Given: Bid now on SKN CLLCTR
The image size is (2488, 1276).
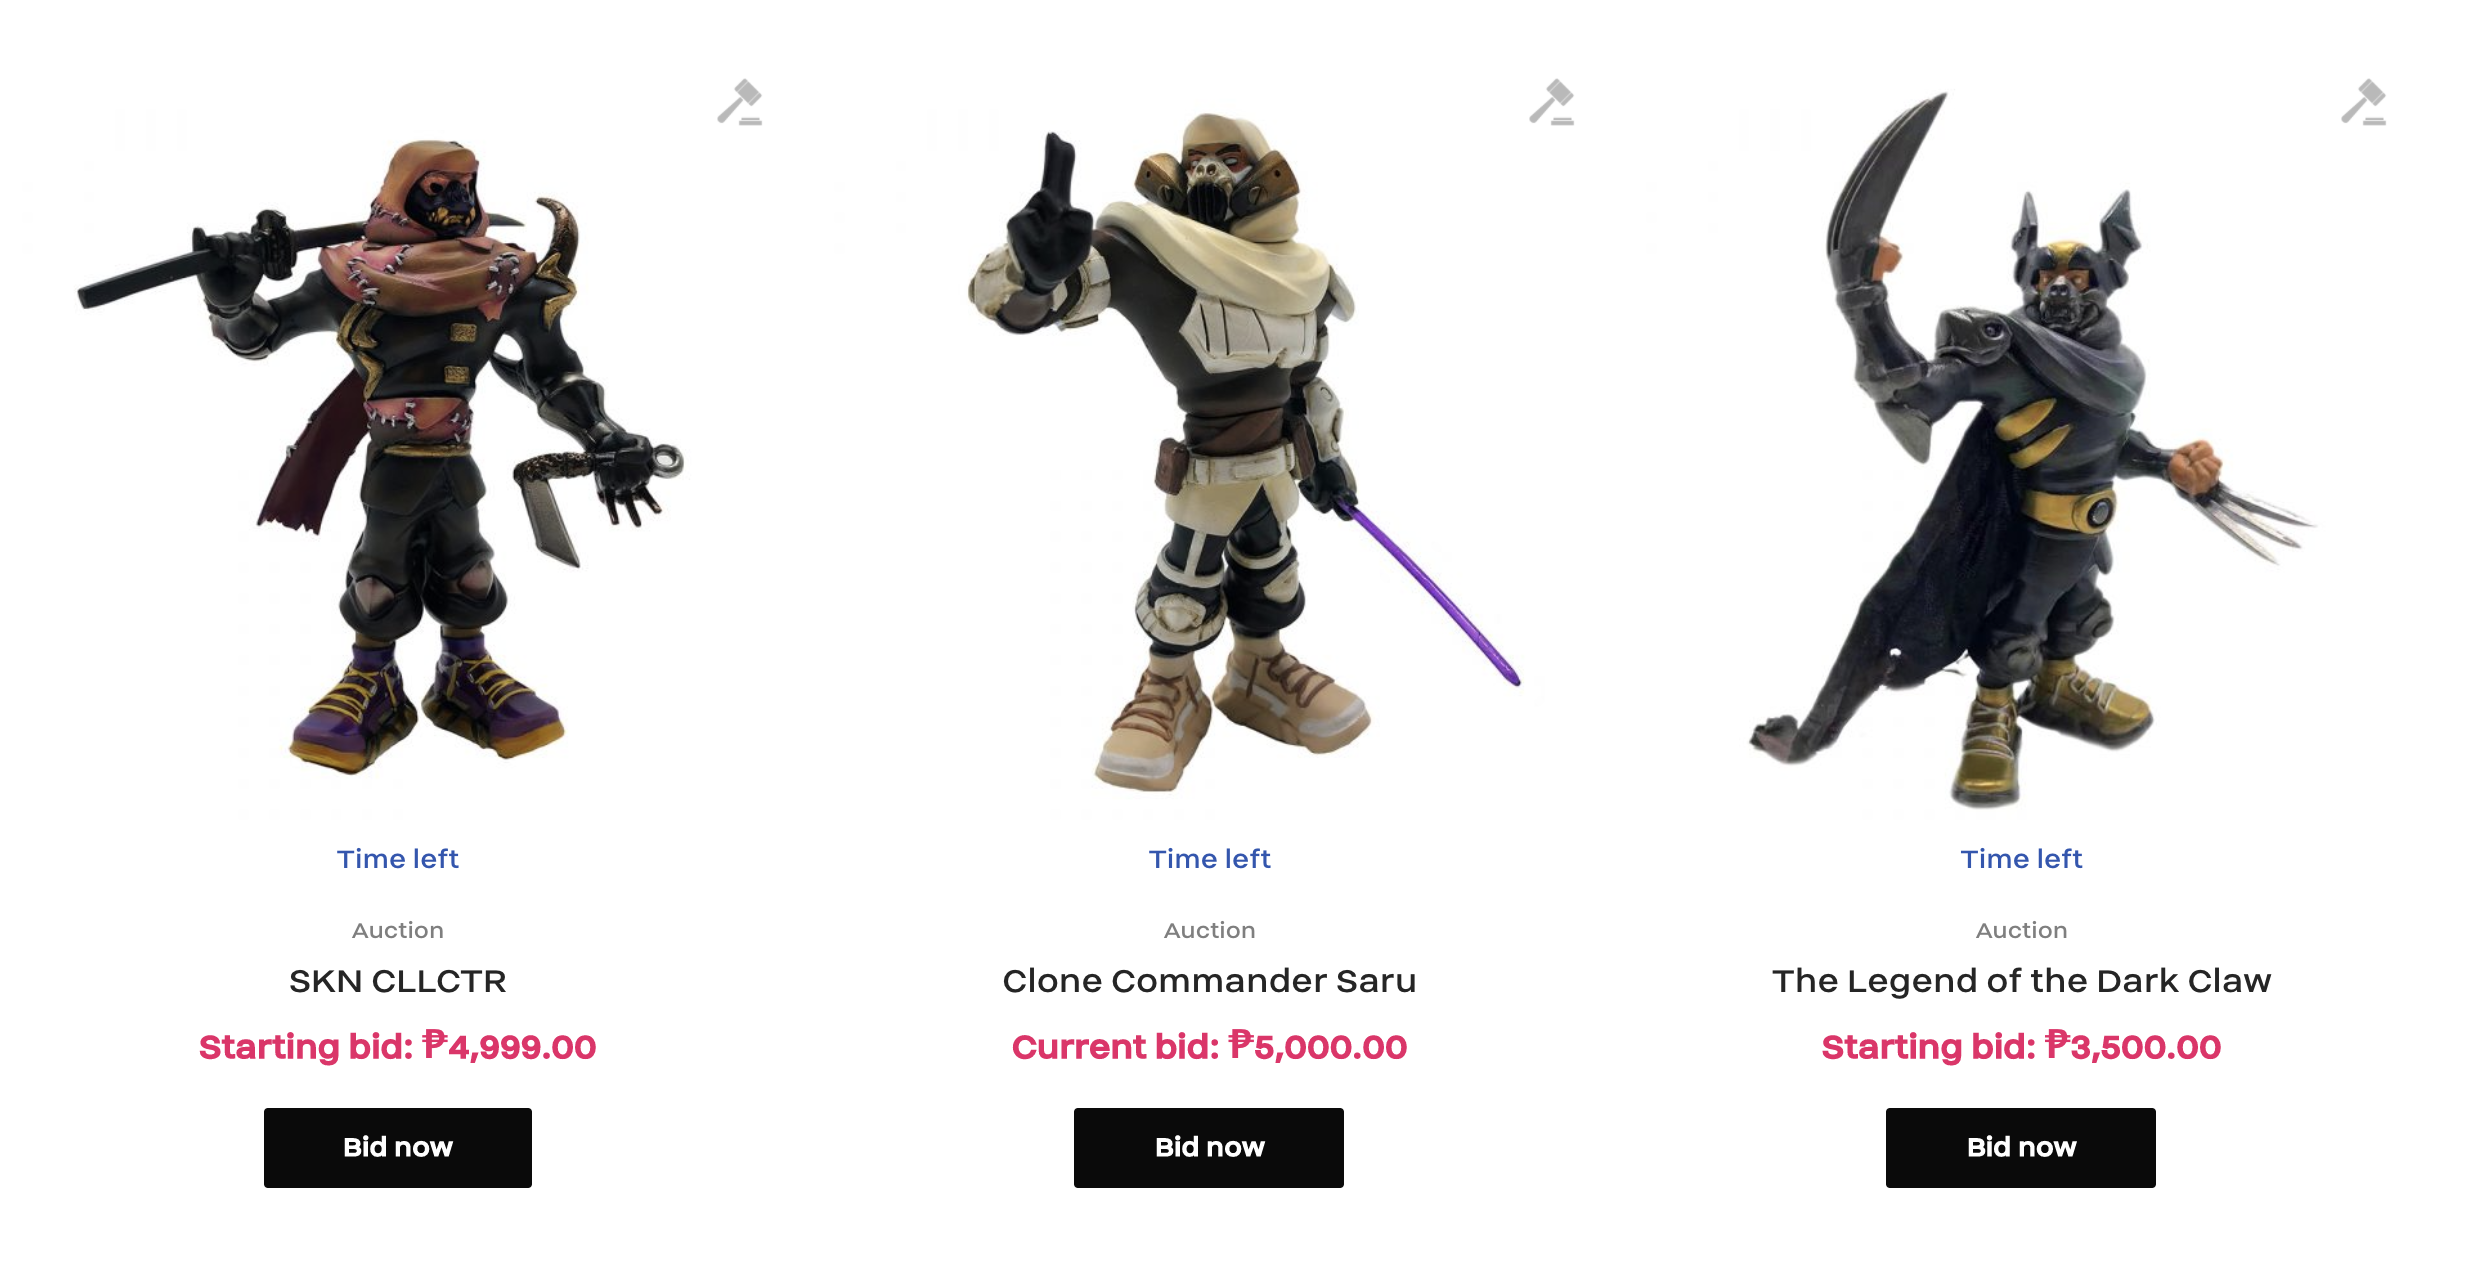Looking at the screenshot, I should [398, 1147].
